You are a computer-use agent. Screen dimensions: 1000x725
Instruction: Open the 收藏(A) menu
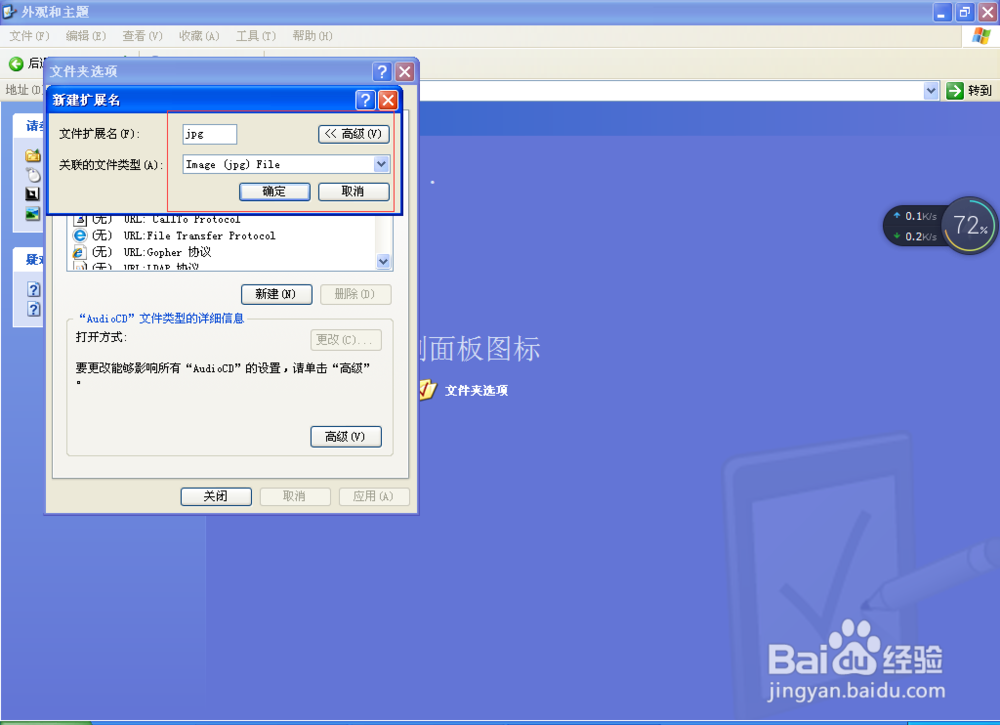coord(199,36)
